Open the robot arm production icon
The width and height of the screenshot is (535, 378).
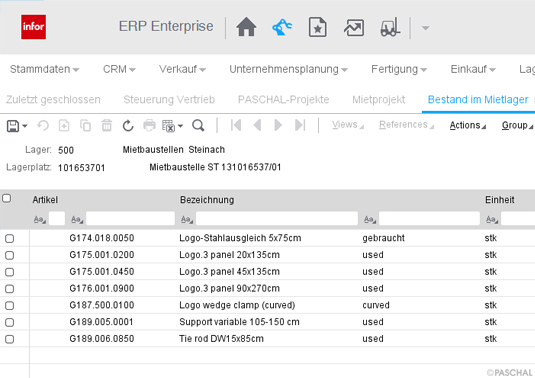coord(282,27)
